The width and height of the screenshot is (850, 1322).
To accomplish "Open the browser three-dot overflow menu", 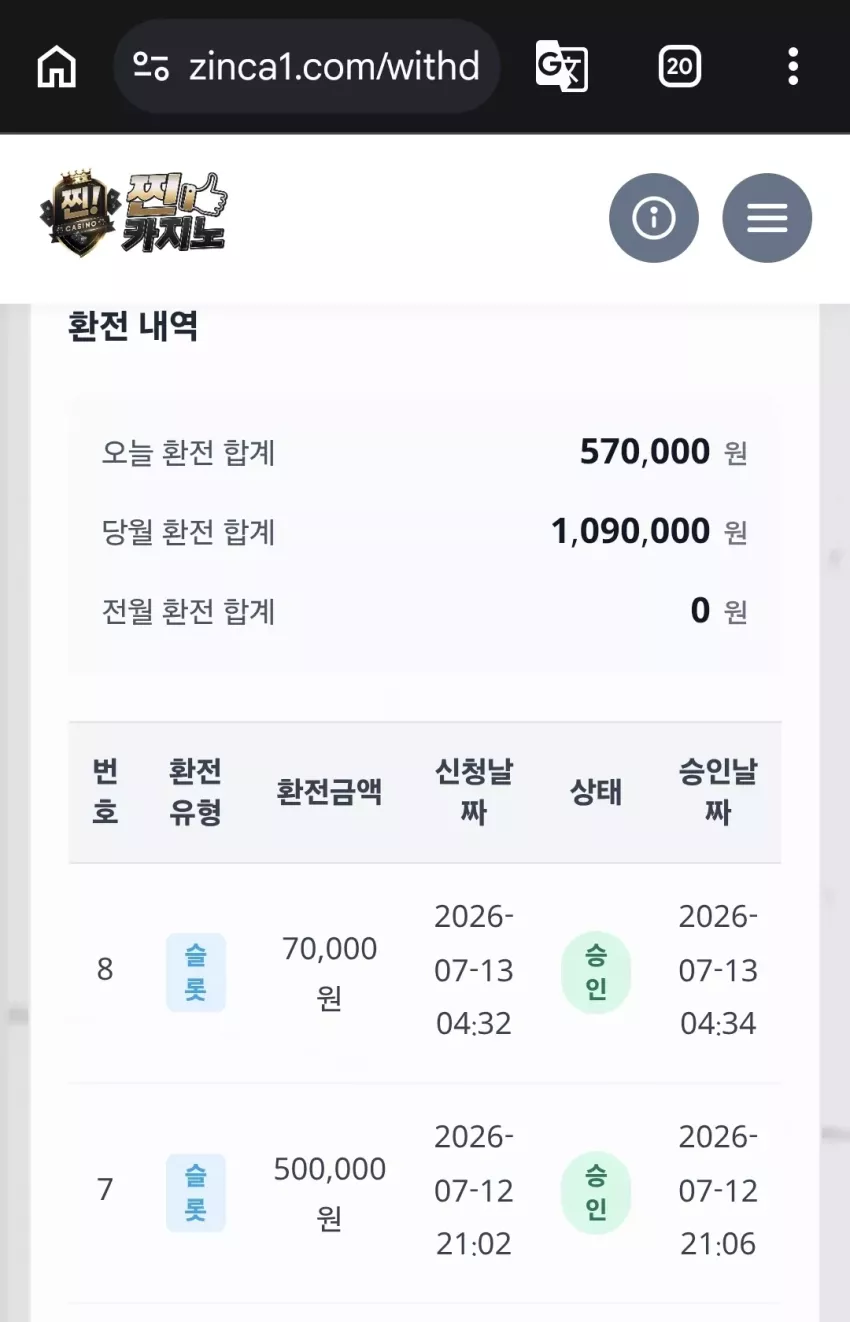I will click(x=793, y=67).
